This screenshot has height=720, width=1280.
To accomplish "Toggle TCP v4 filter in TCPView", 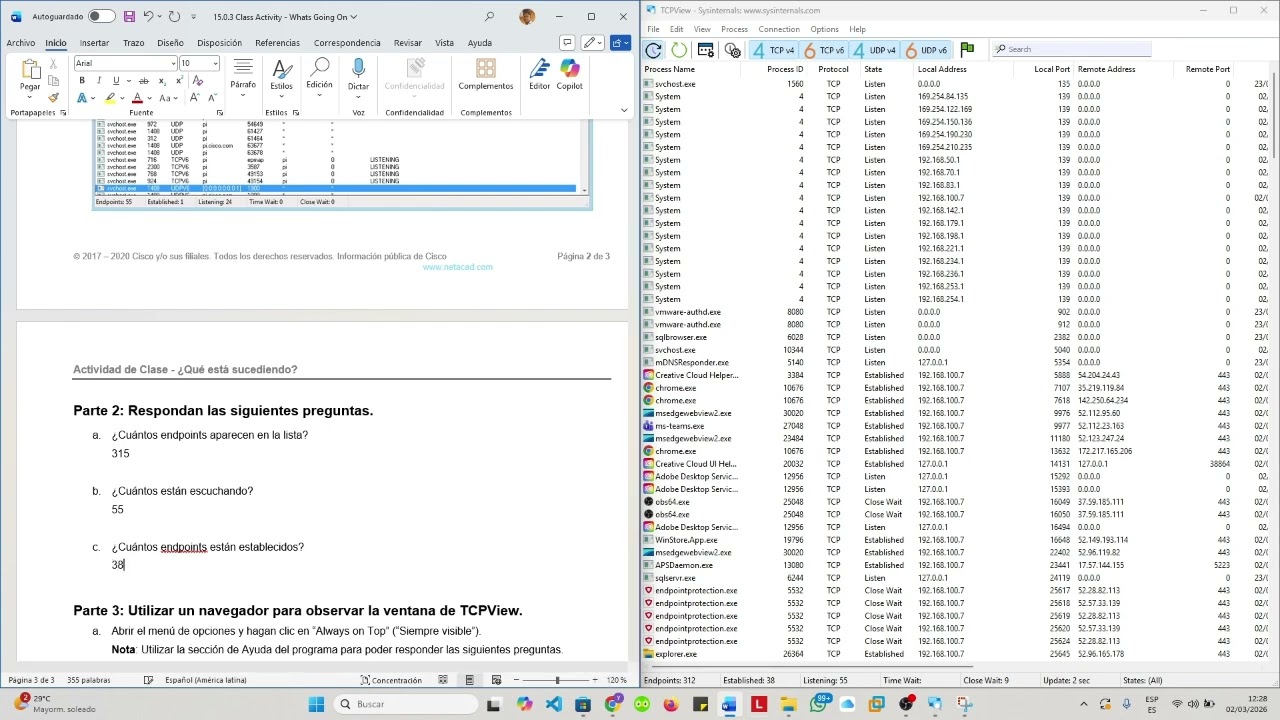I will point(773,50).
